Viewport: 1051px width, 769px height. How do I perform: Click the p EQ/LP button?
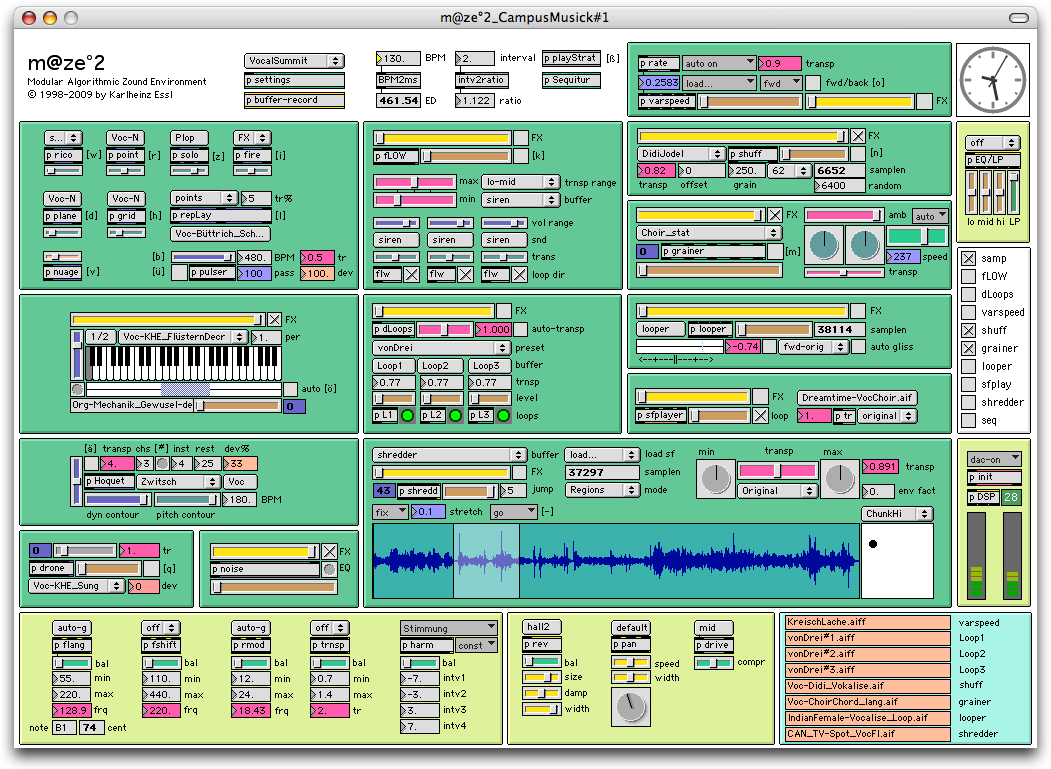click(x=993, y=160)
